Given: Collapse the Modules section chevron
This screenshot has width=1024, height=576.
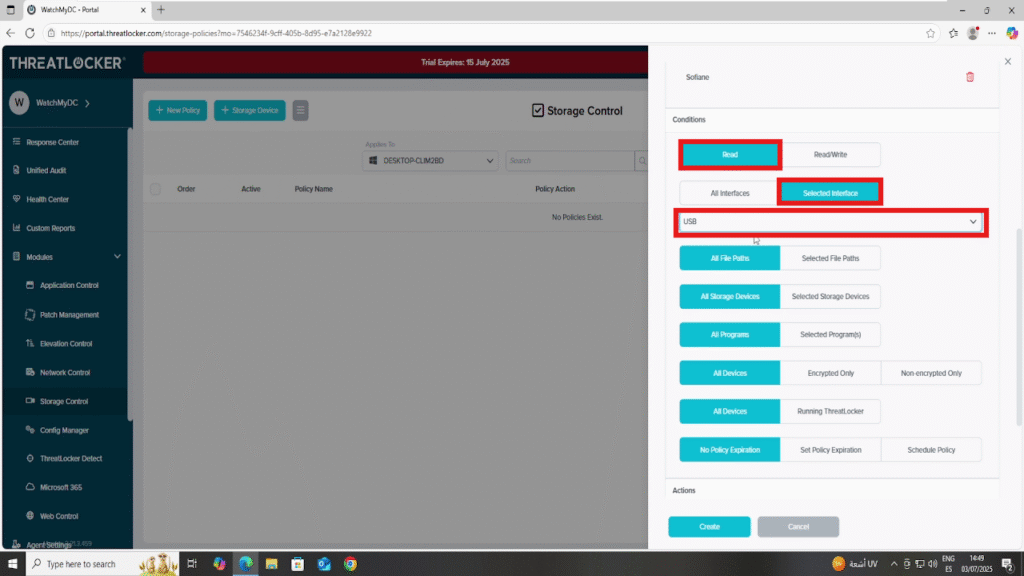Looking at the screenshot, I should [x=117, y=257].
